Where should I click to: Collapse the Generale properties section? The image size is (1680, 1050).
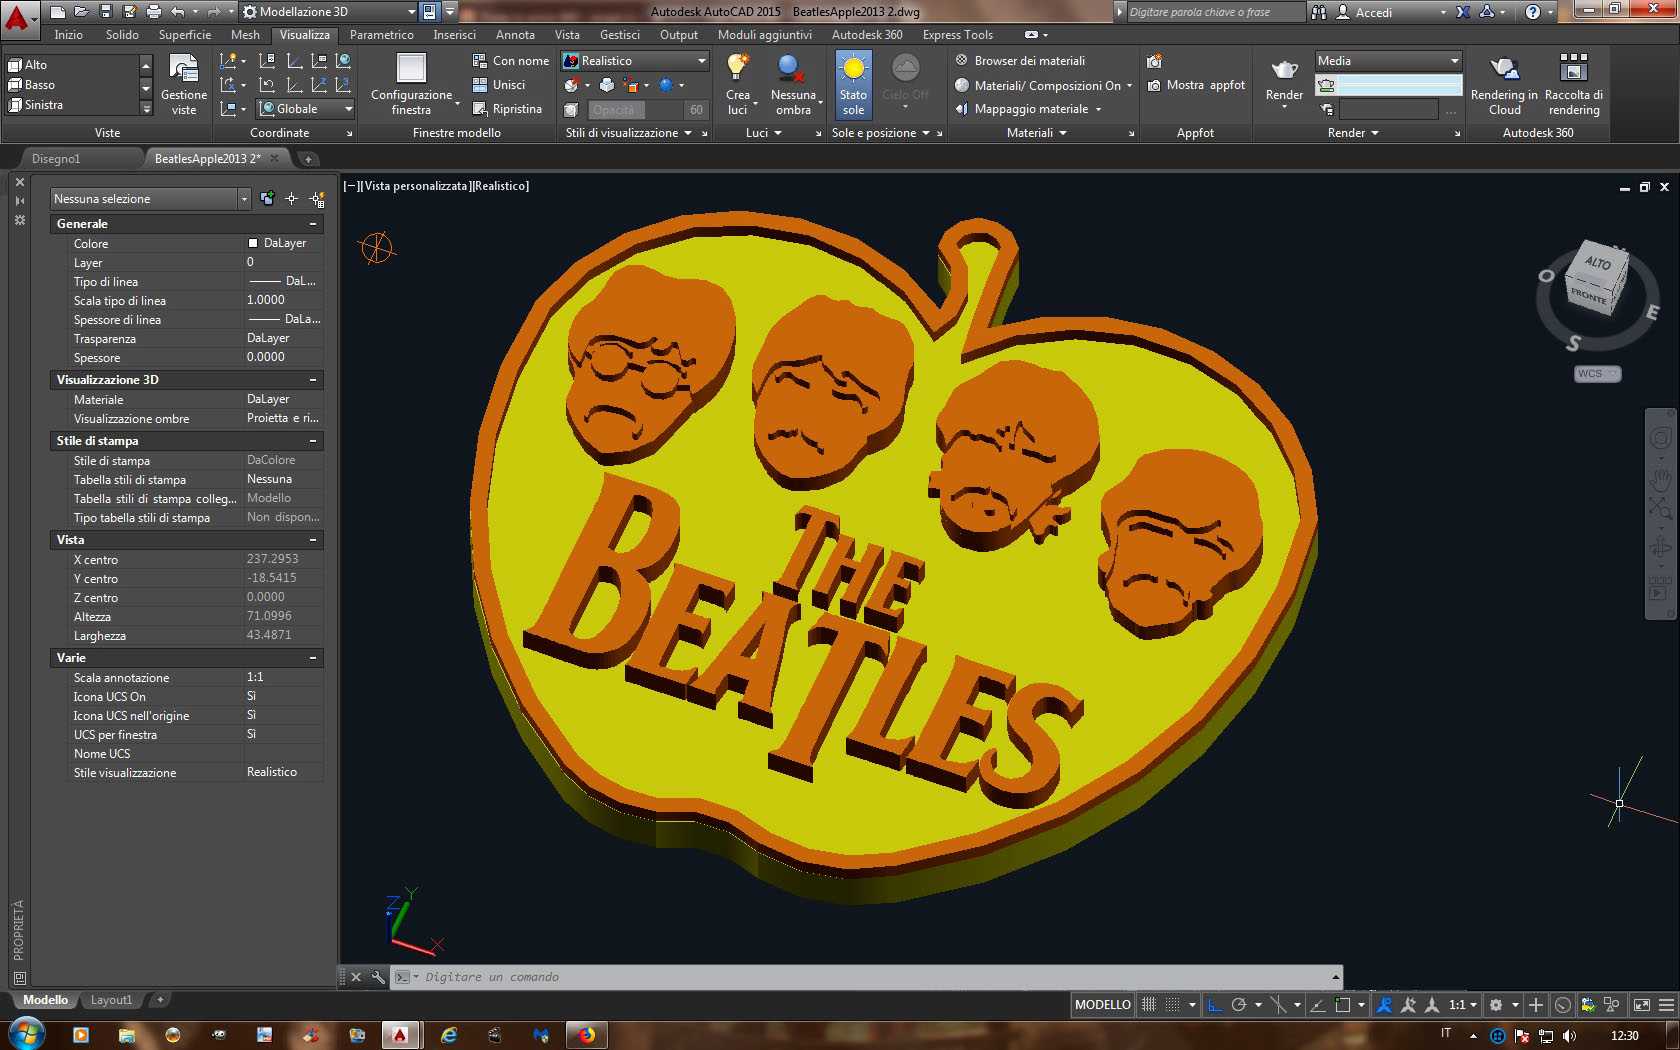point(313,224)
